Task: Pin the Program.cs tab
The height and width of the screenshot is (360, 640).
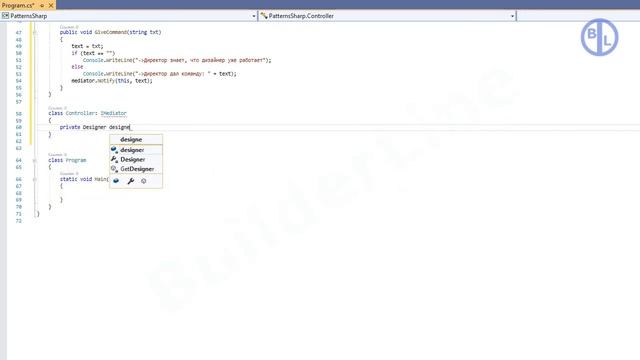Action: click(x=42, y=5)
